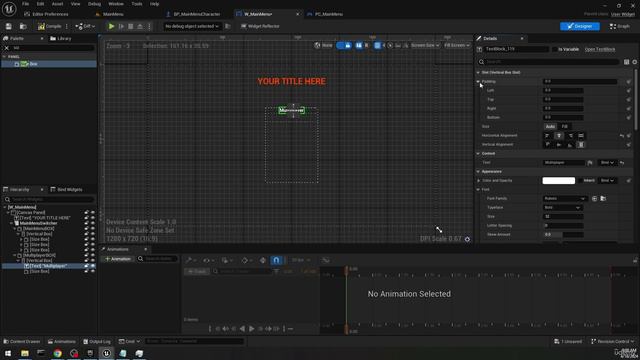640x360 pixels.
Task: Click the stop simulation button
Action: pyautogui.click(x=131, y=26)
